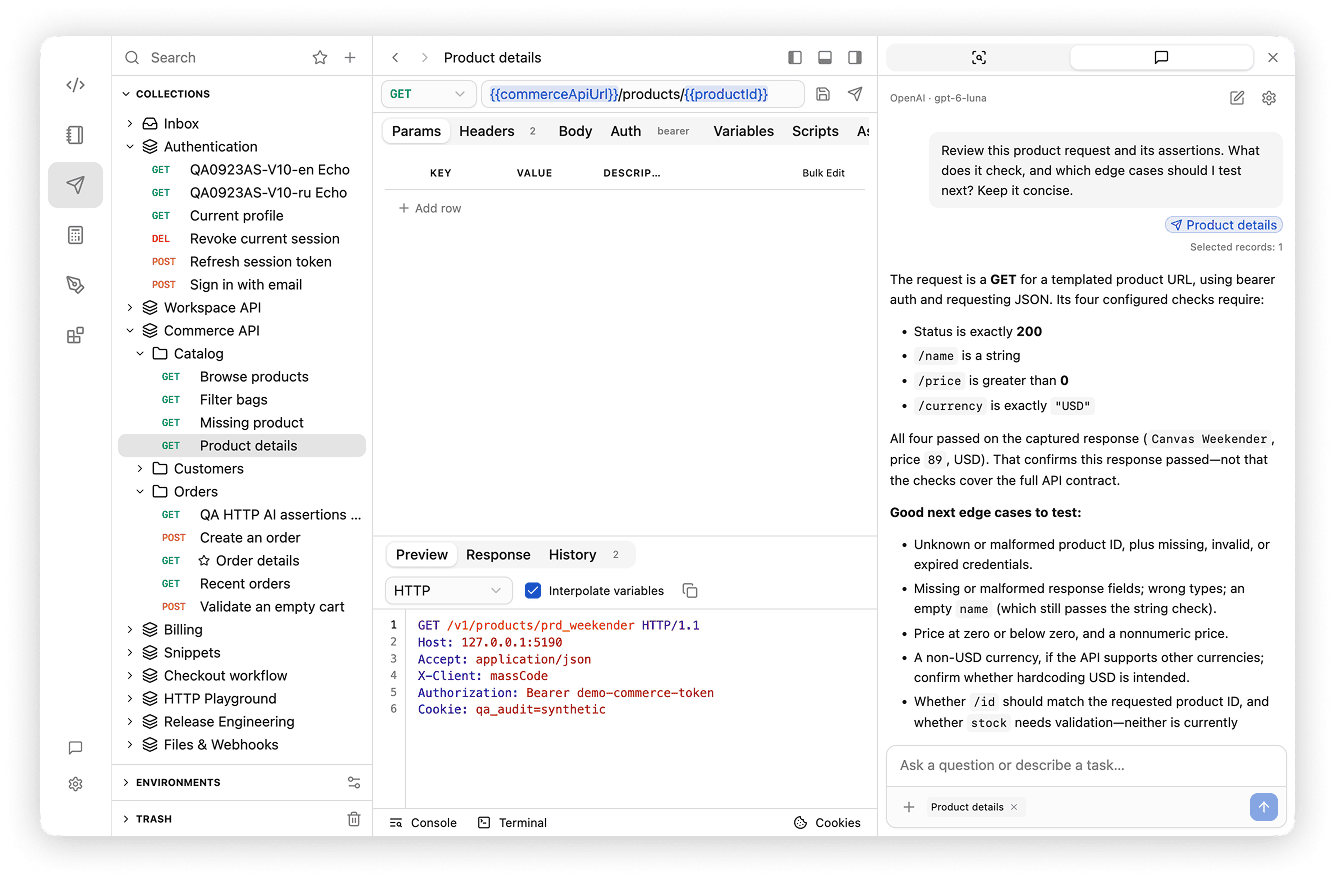The image size is (1335, 880).
Task: Select the HTTP client paper-plane sidebar icon
Action: pyautogui.click(x=75, y=185)
